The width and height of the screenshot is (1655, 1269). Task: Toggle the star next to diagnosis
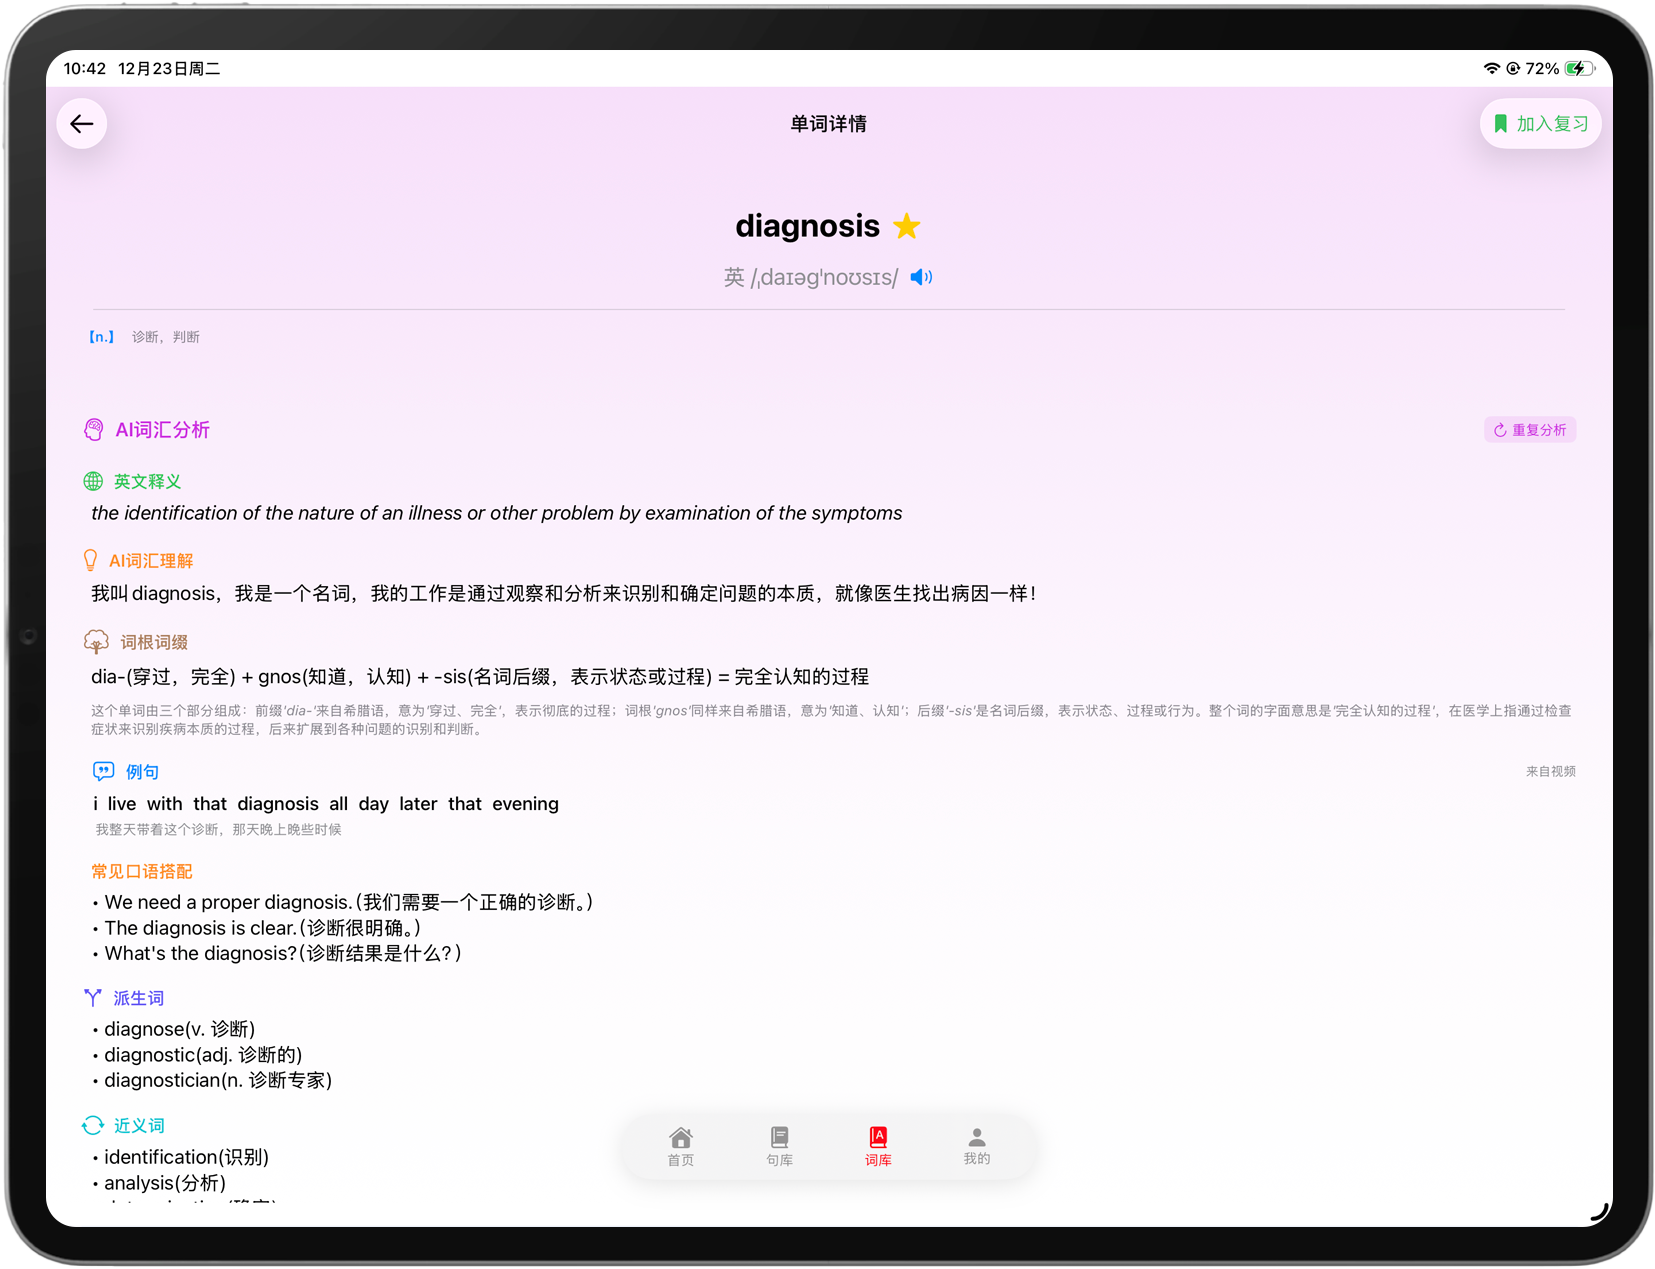tap(906, 225)
